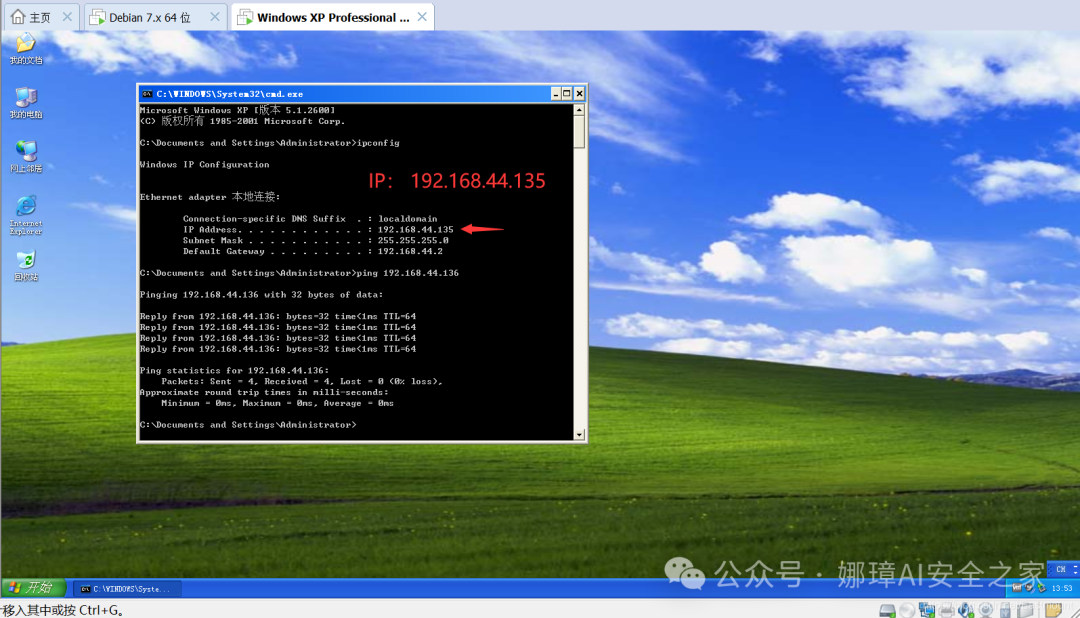The height and width of the screenshot is (618, 1080).
Task: Open the language bar options arrow
Action: [1076, 573]
